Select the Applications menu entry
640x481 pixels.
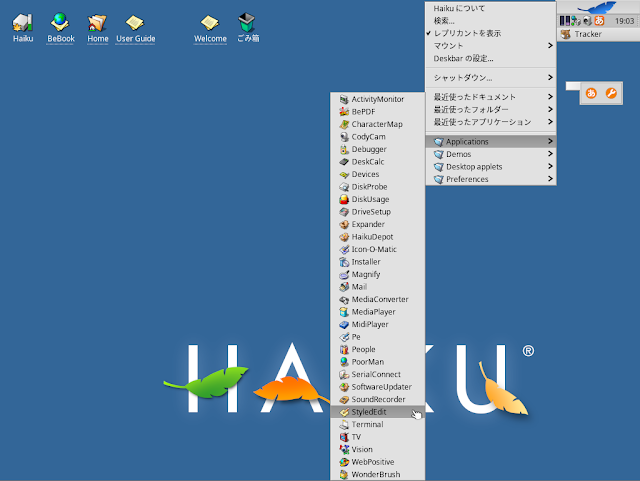click(491, 142)
